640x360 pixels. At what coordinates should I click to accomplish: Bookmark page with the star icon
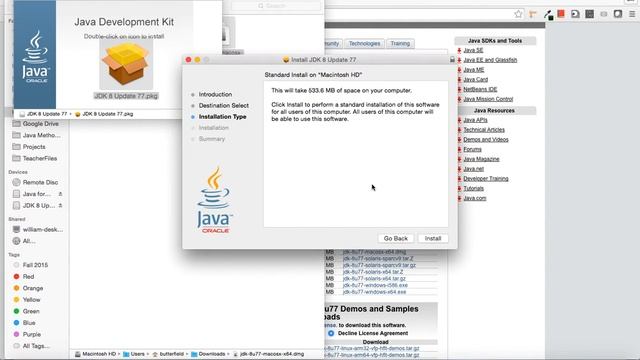(518, 14)
